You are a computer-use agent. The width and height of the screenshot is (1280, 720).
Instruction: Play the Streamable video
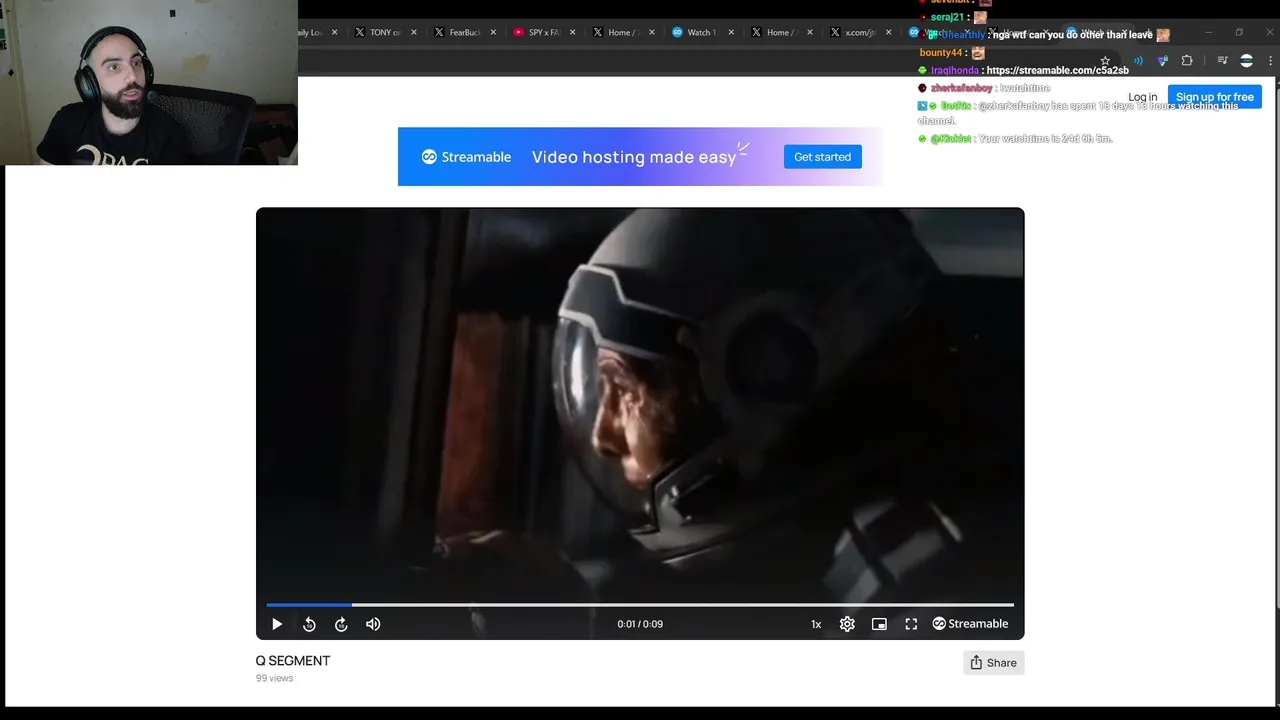(277, 624)
